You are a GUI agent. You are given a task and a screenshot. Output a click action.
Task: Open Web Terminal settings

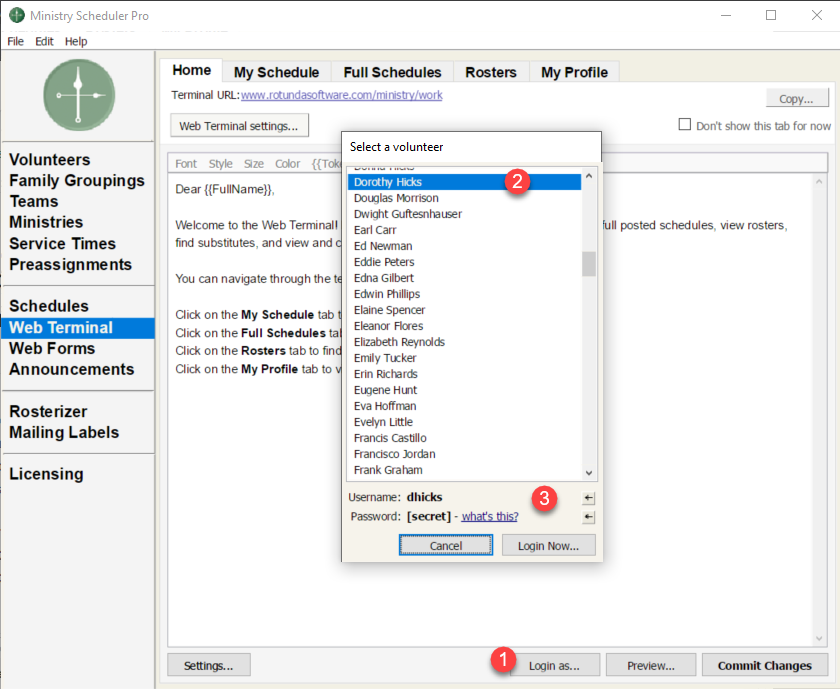pyautogui.click(x=239, y=126)
